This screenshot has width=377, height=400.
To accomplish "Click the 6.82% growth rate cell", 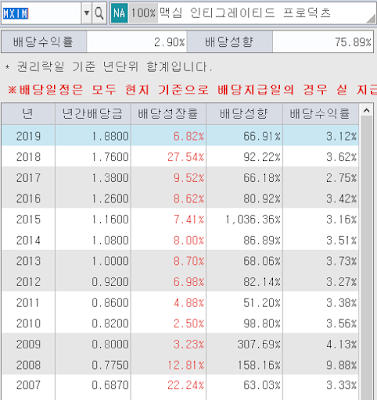I will [168, 136].
